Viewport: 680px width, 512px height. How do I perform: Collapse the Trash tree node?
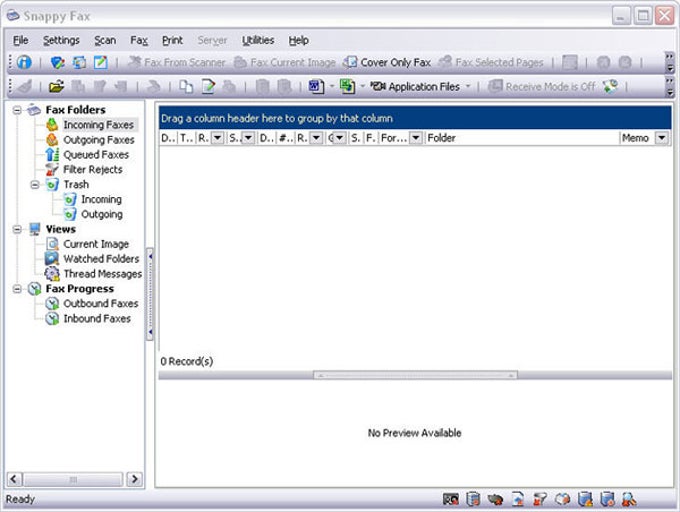35,185
